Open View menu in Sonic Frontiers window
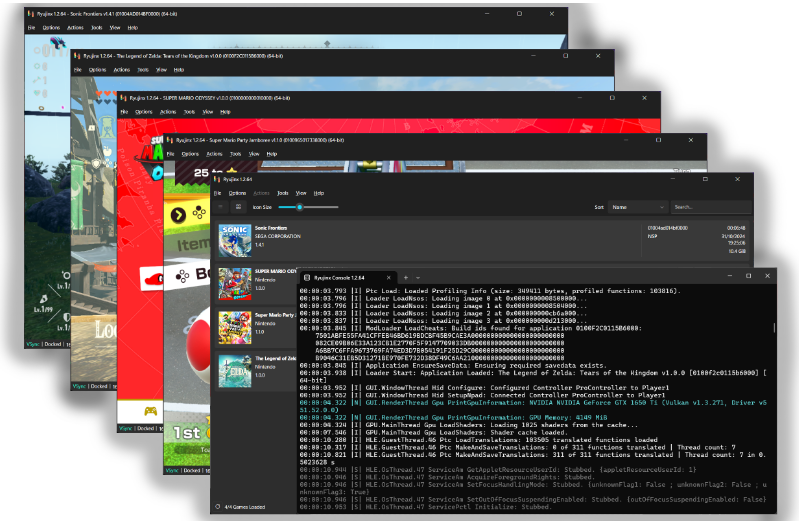Image resolution: width=799 pixels, height=525 pixels. [x=115, y=28]
